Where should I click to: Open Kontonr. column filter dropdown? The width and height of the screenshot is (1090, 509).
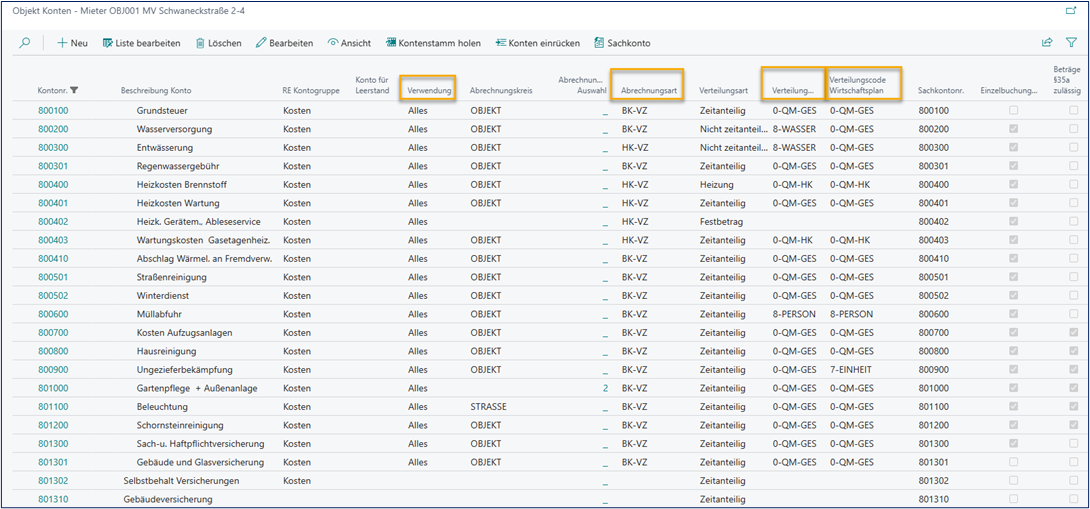[75, 91]
